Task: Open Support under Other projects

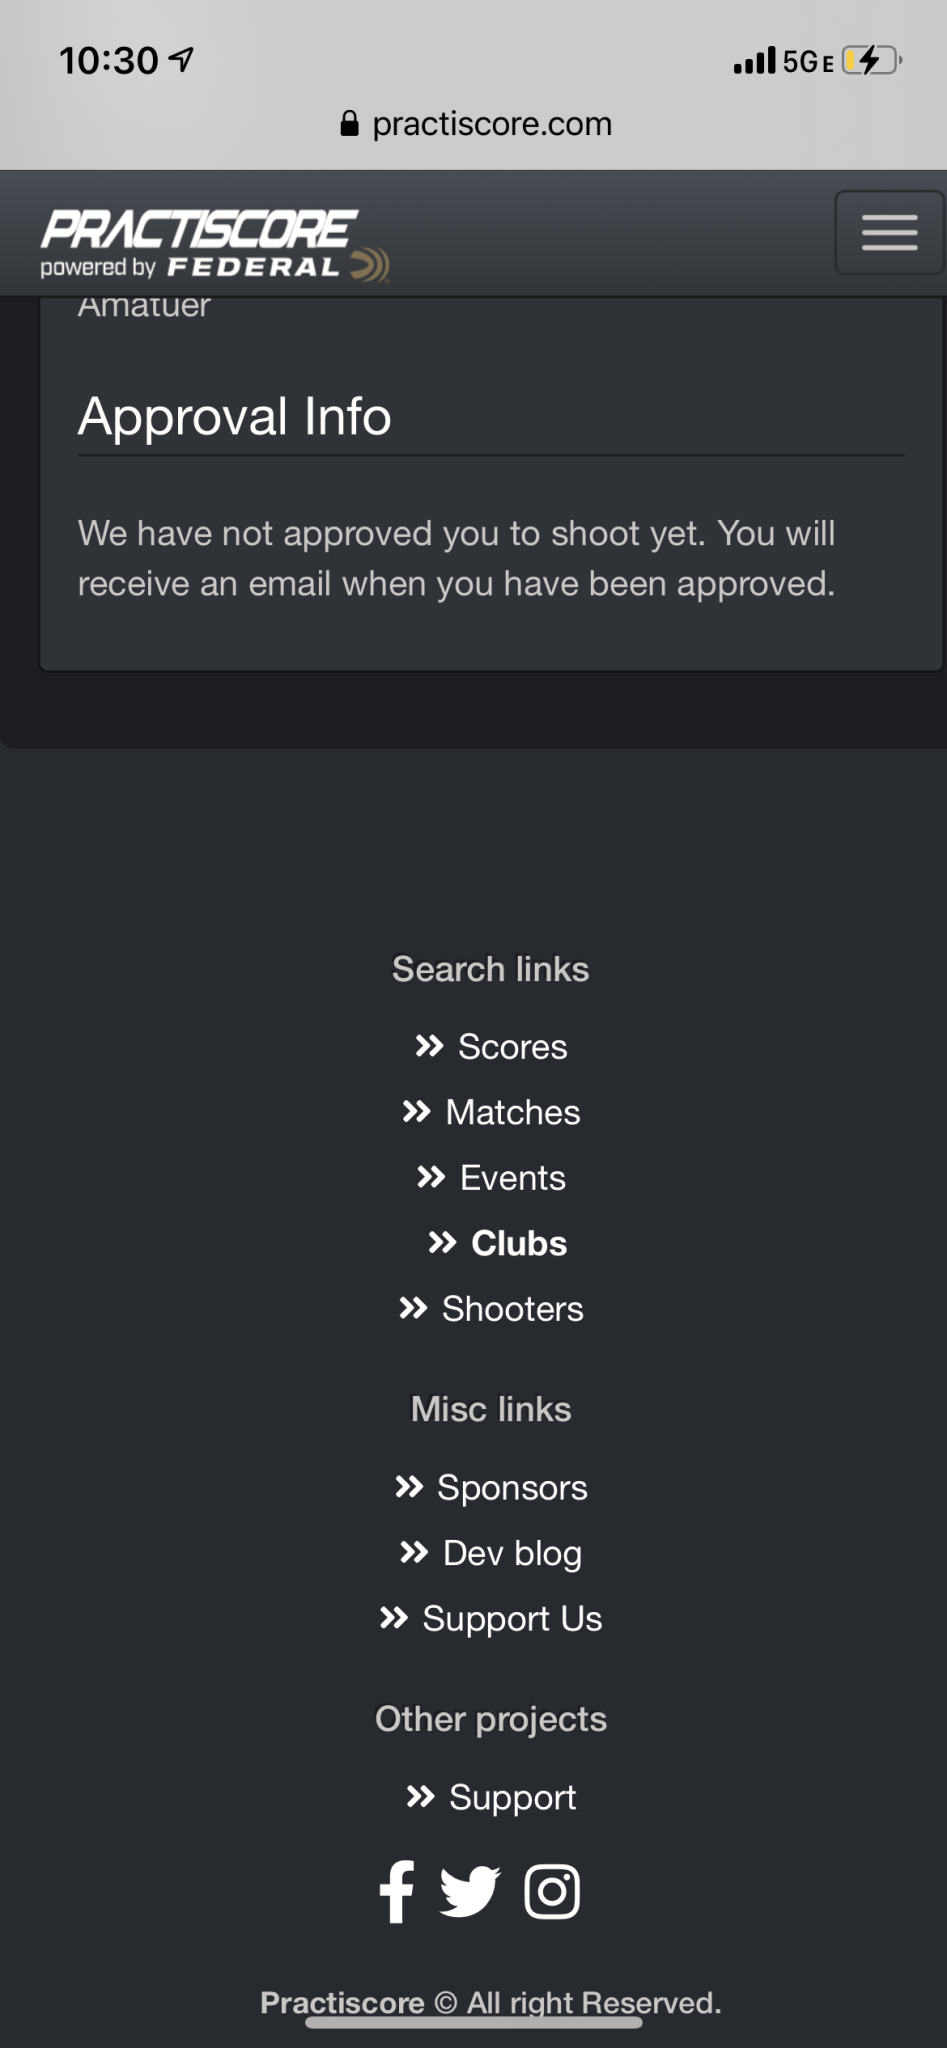Action: point(491,1798)
